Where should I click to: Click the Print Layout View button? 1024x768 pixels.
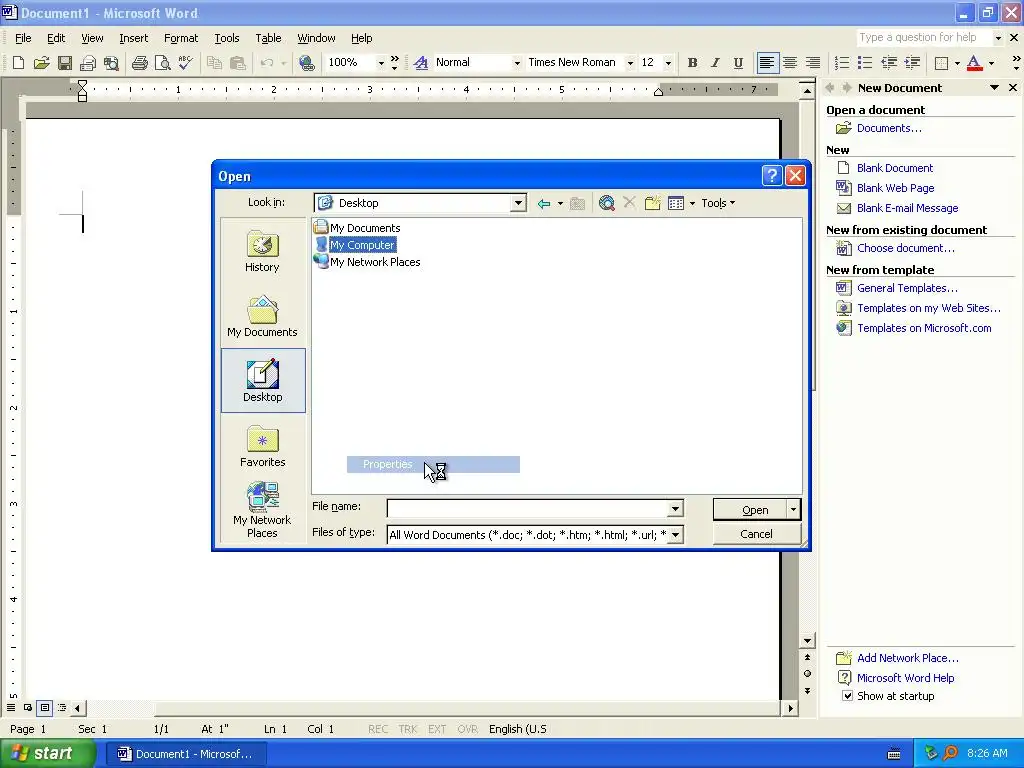point(44,707)
